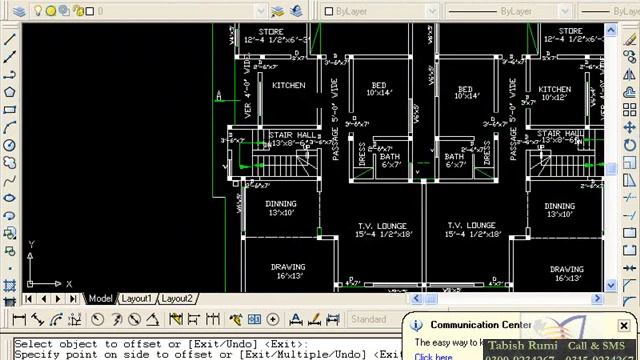Select the Ellipse tool

coord(9,198)
